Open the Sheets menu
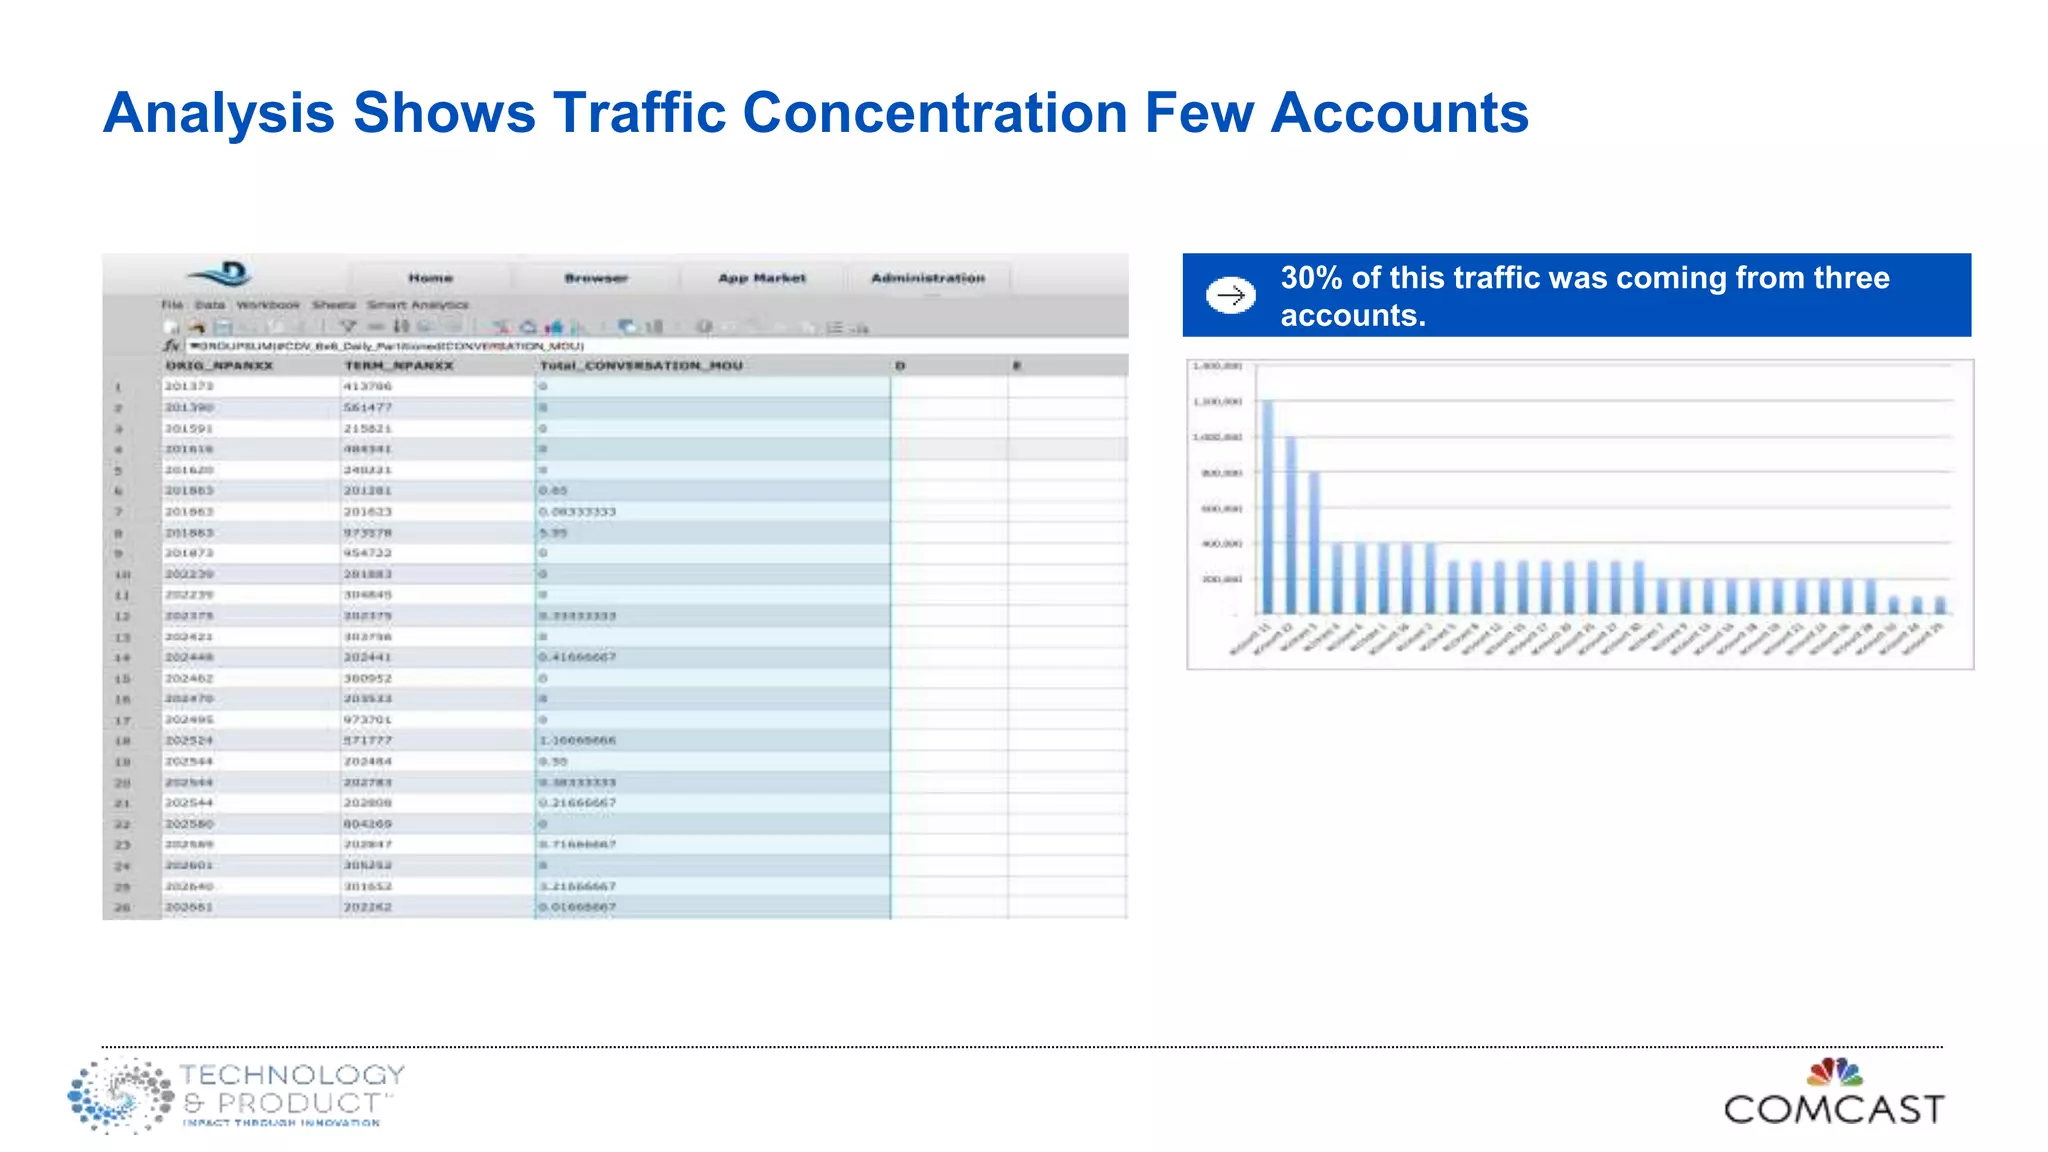The image size is (2048, 1152). point(334,305)
